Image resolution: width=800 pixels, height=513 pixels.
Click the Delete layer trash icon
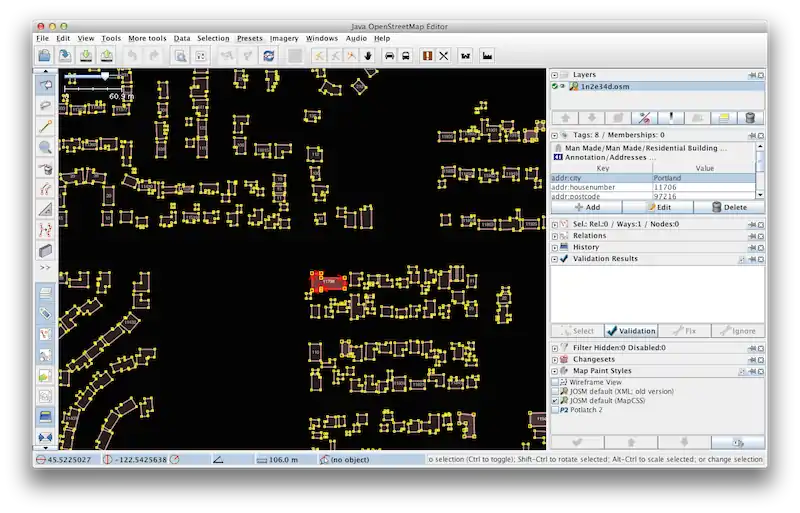[x=750, y=118]
